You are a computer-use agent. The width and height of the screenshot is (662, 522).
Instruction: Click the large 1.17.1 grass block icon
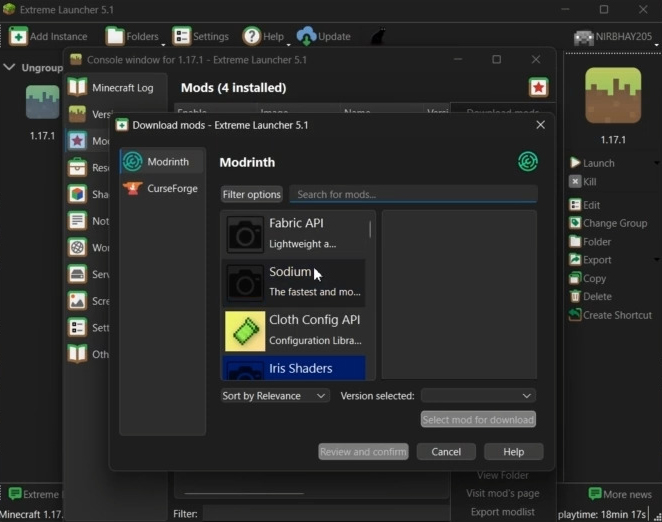pyautogui.click(x=613, y=95)
